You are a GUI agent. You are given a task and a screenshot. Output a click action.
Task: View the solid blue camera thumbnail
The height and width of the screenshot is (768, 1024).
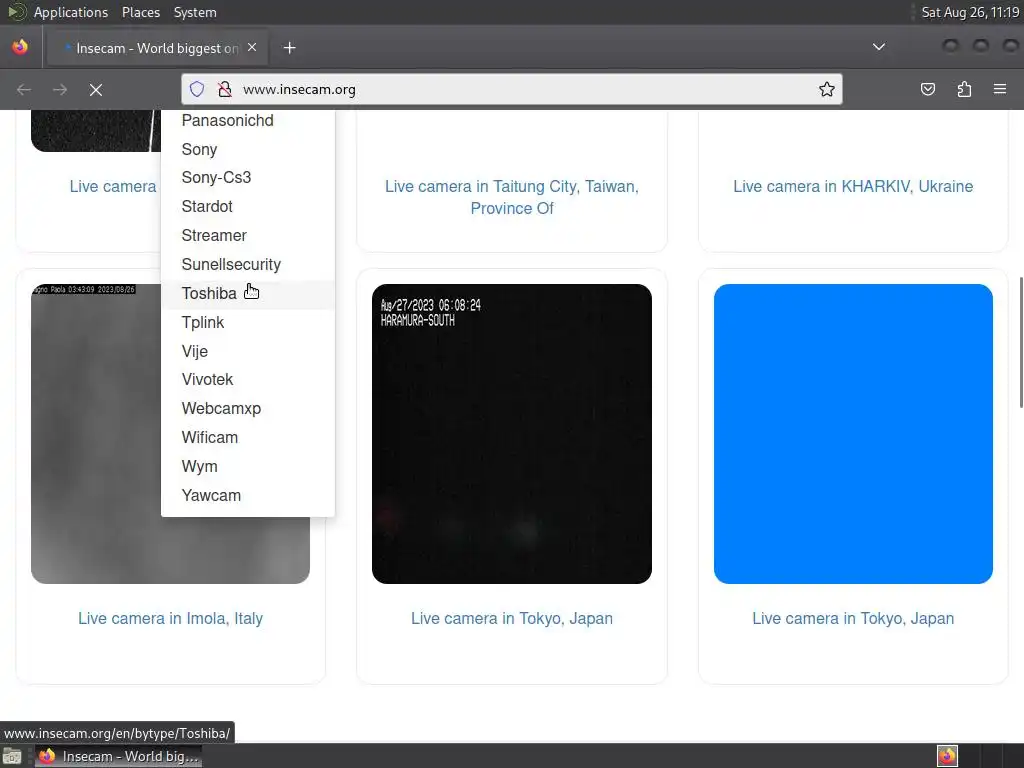853,434
